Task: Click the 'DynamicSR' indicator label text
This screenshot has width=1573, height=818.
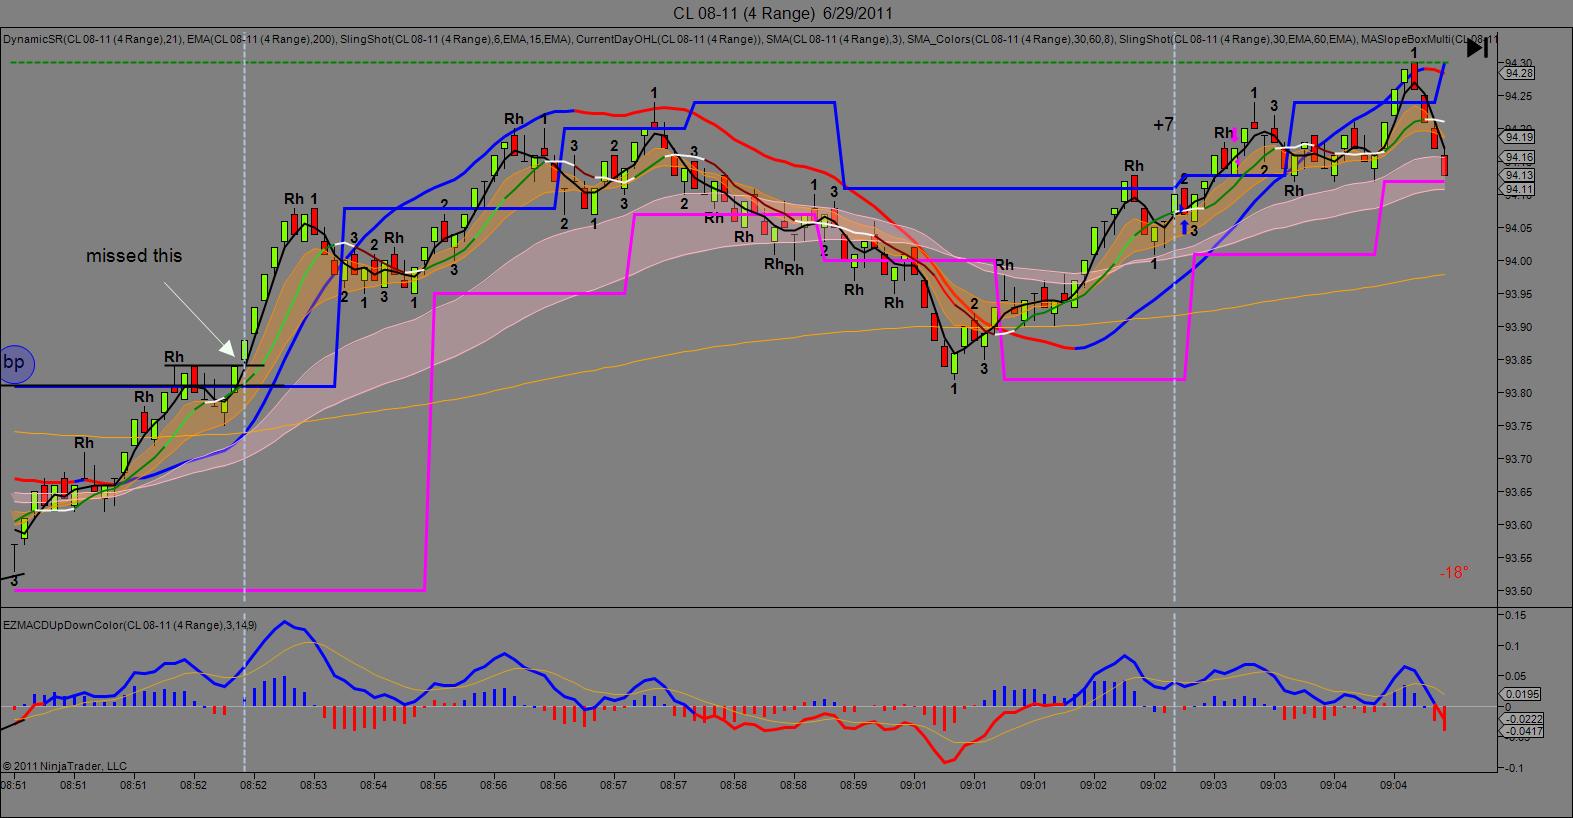Action: pyautogui.click(x=33, y=40)
